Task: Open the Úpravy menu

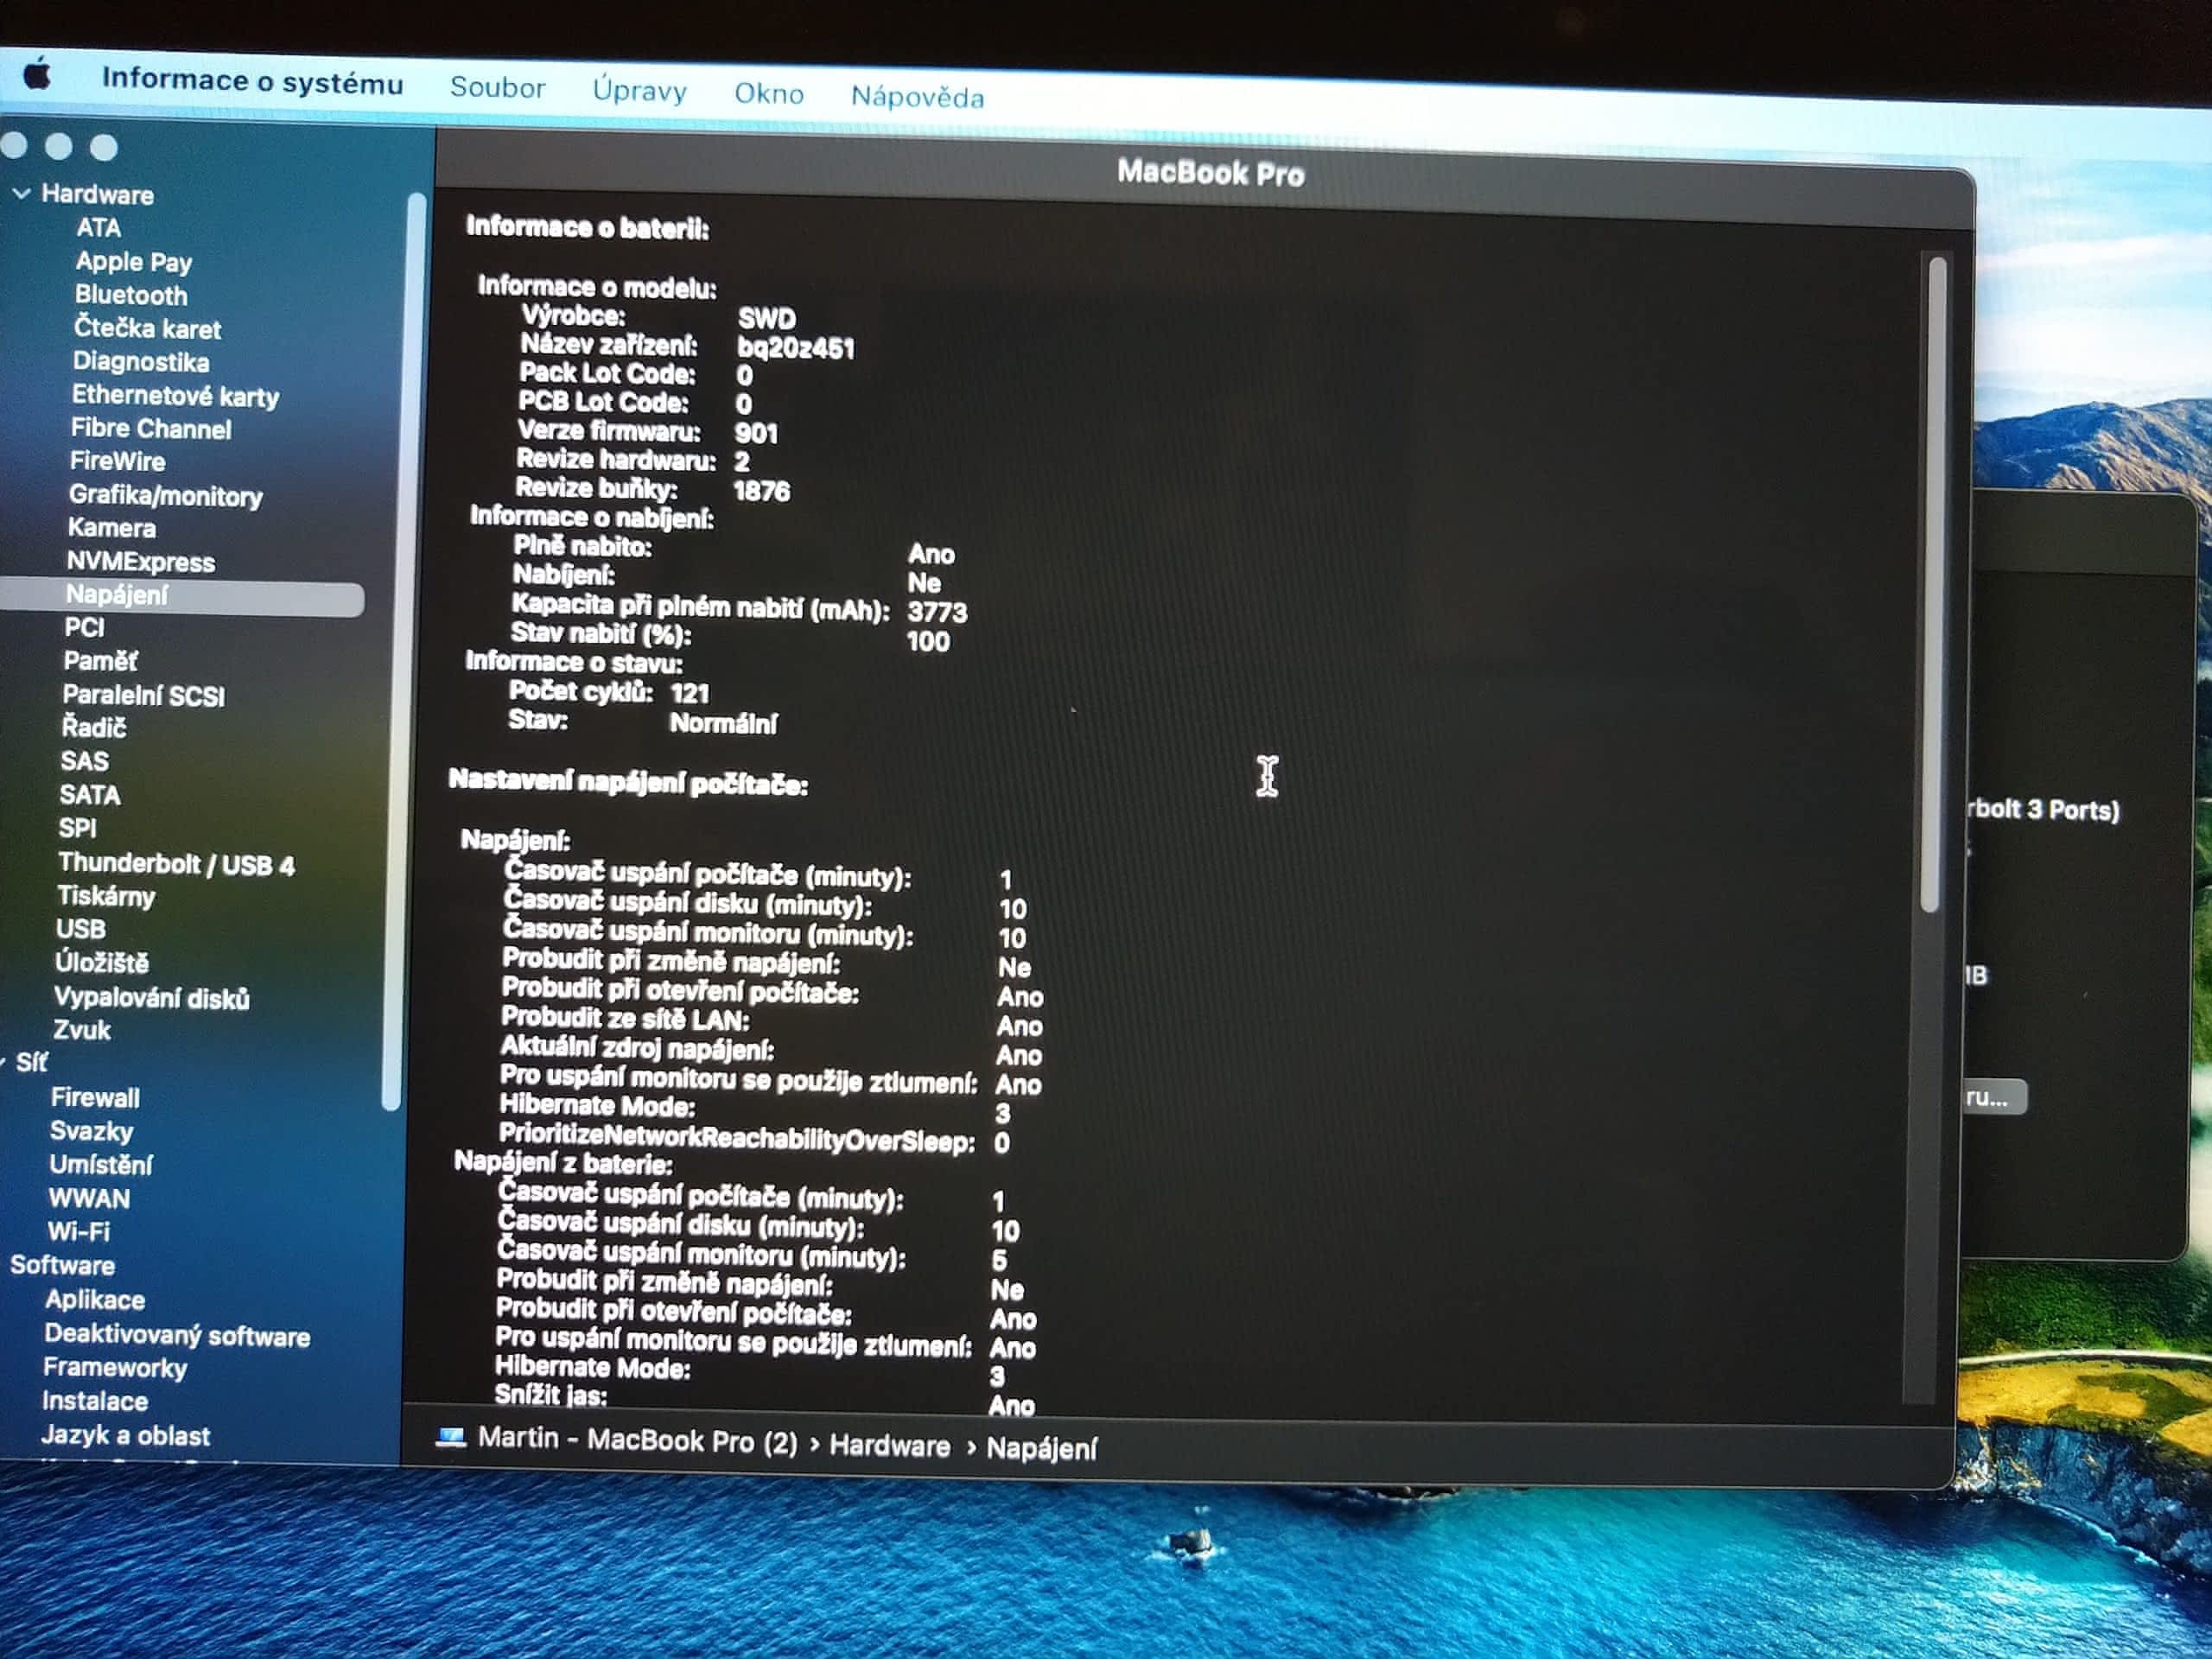Action: pyautogui.click(x=639, y=91)
